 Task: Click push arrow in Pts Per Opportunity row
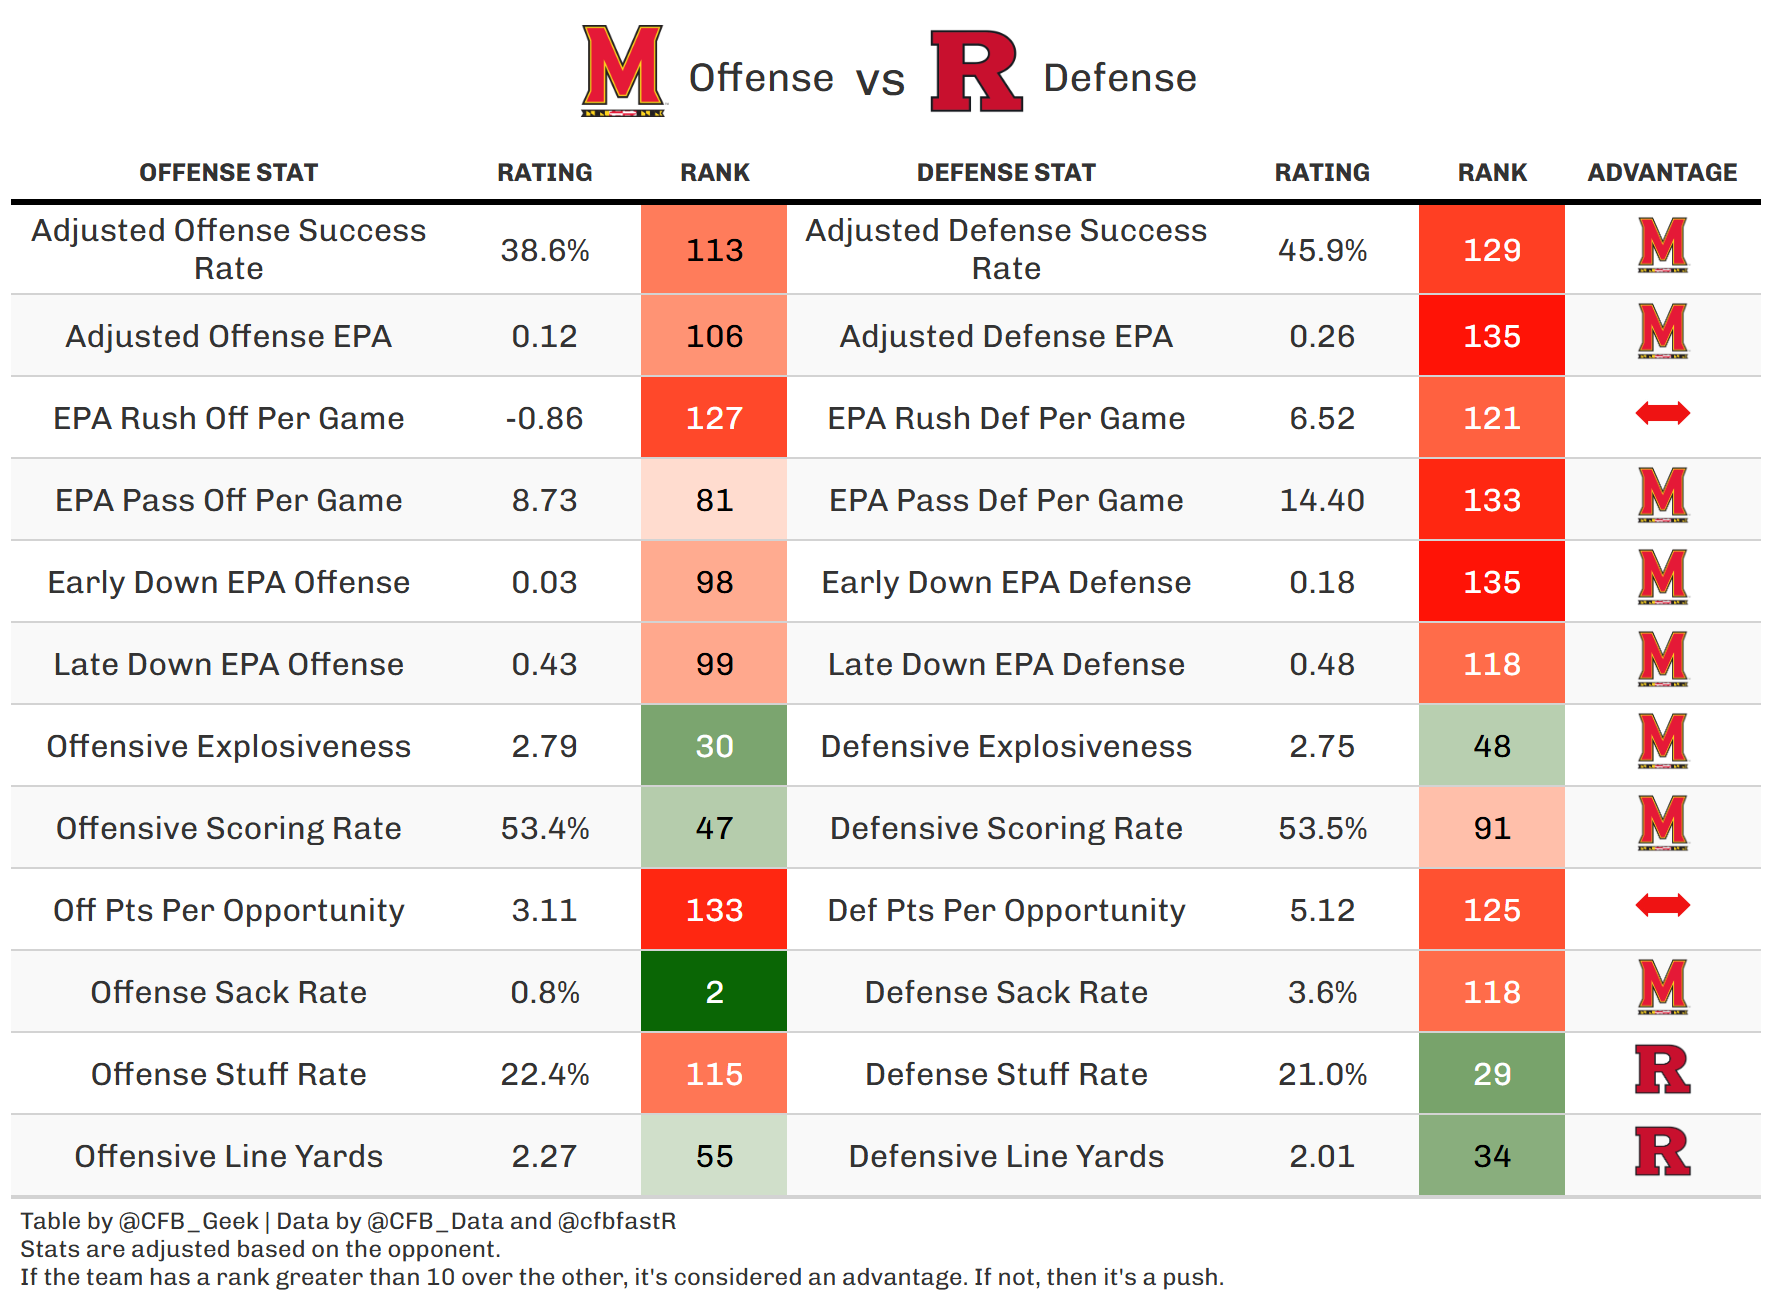(x=1662, y=905)
